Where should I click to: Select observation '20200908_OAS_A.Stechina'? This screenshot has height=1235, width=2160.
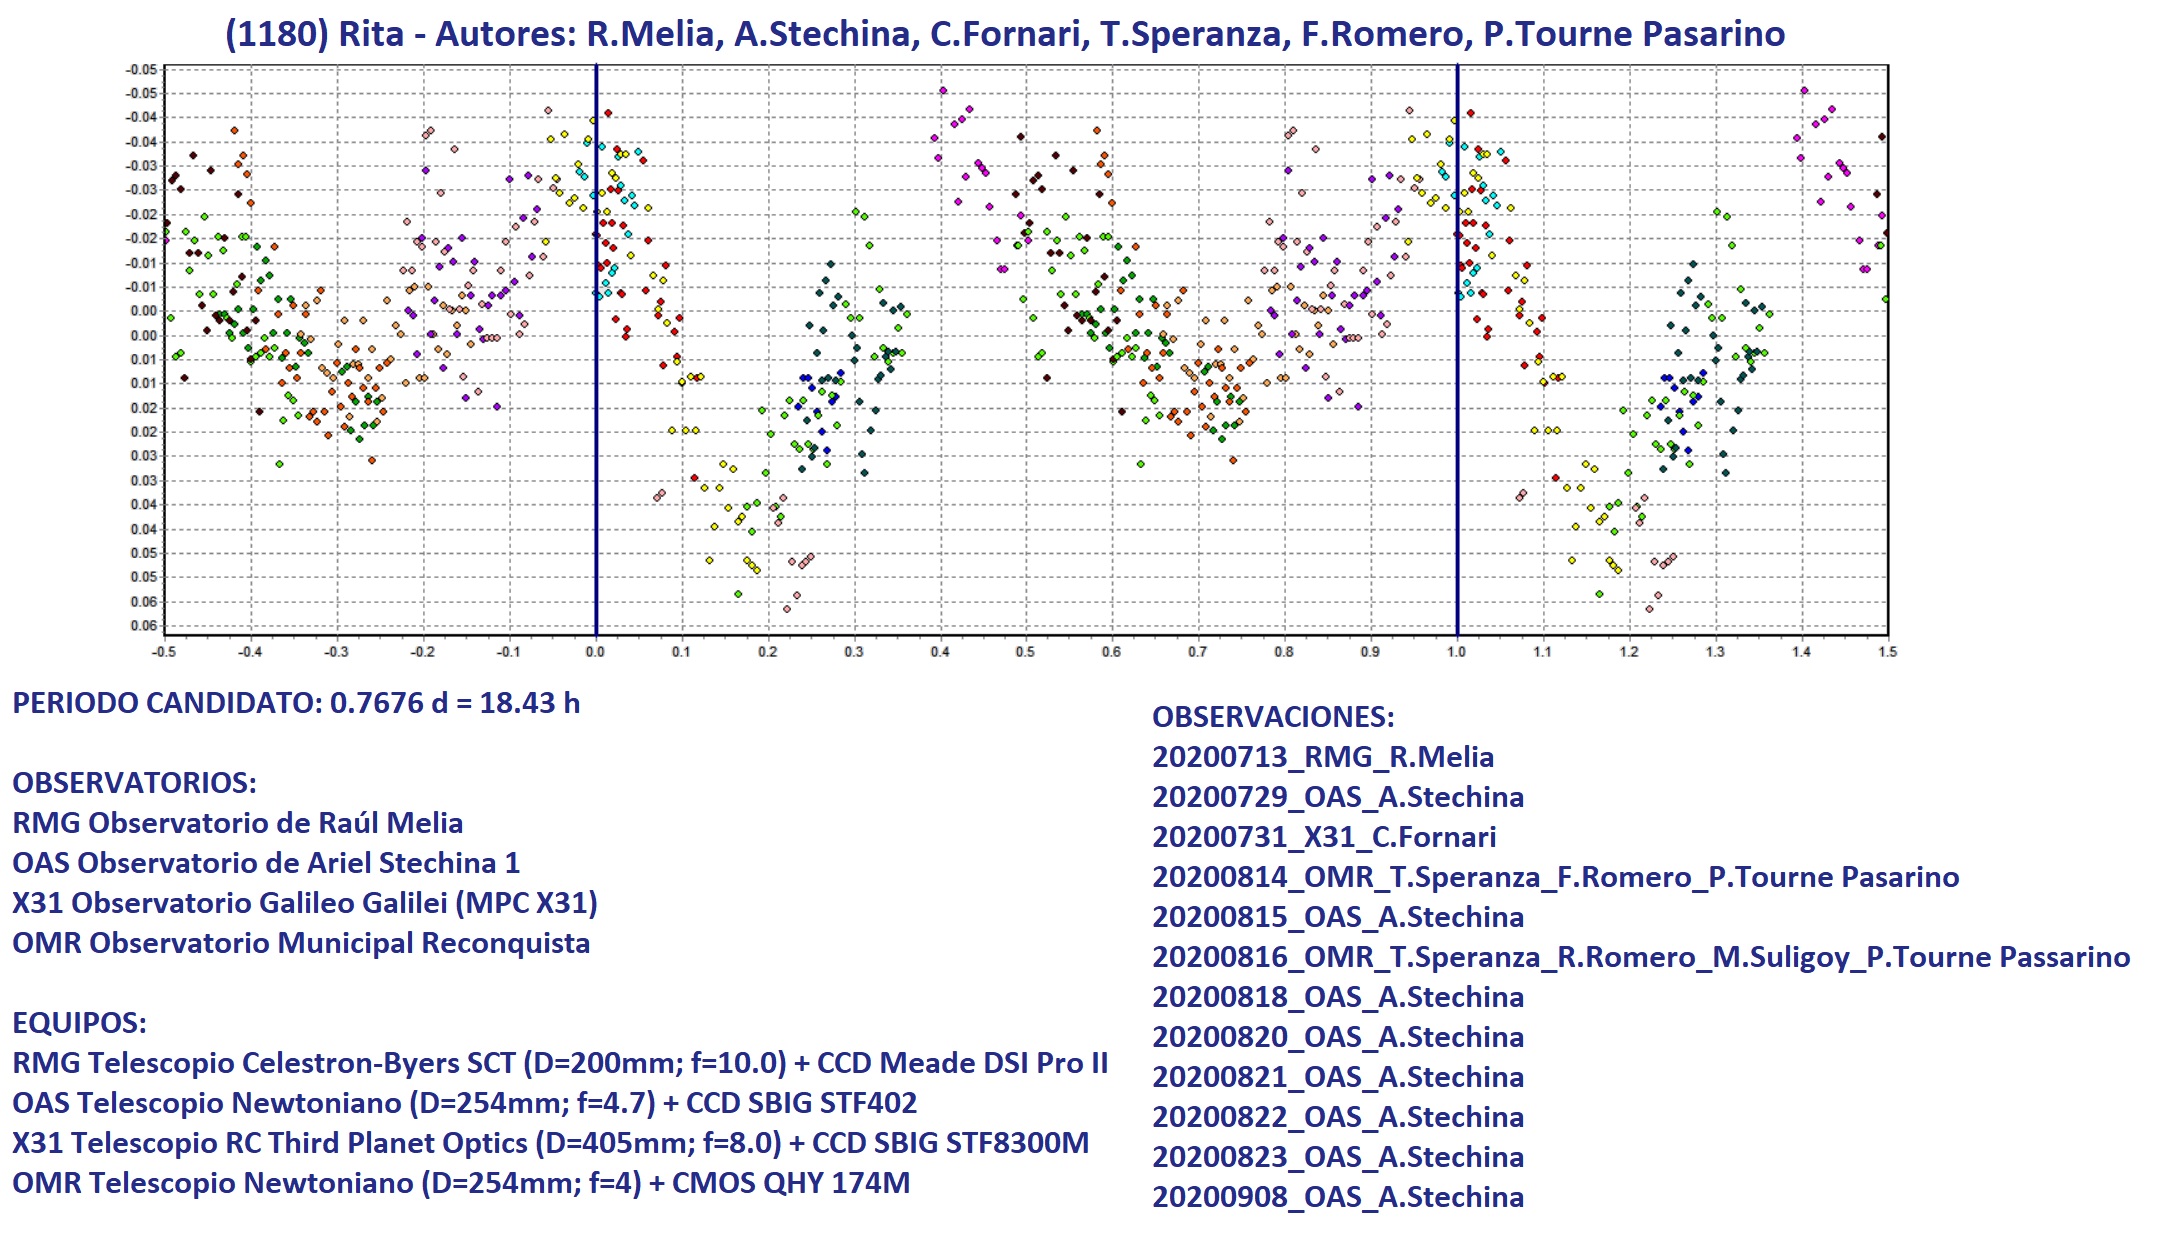1338,1197
